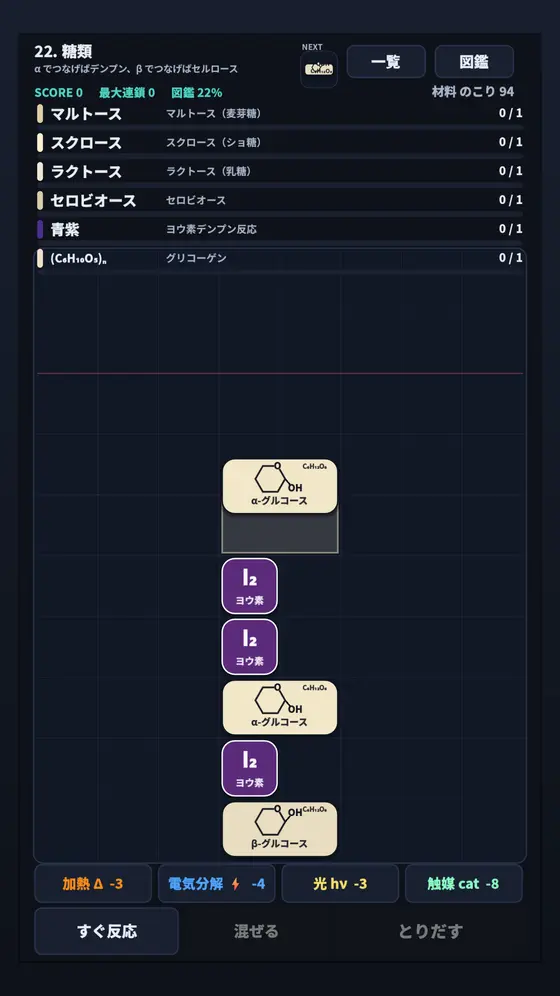Viewport: 560px width, 996px height.
Task: Click the ヨウ素デンプン反応 description text
Action: (x=211, y=229)
